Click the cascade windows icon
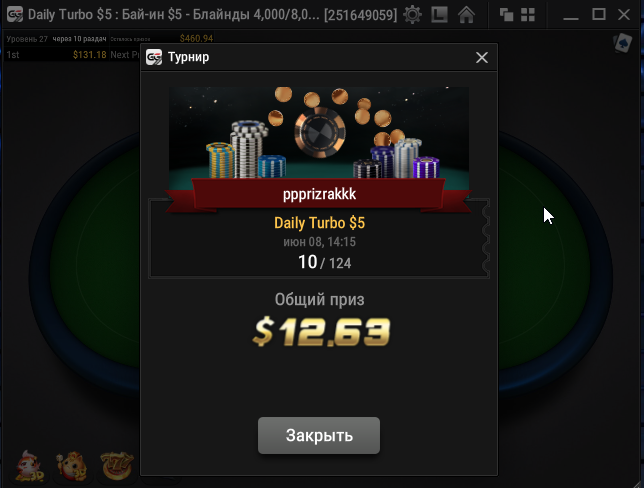Viewport: 644px width, 488px height. point(506,15)
